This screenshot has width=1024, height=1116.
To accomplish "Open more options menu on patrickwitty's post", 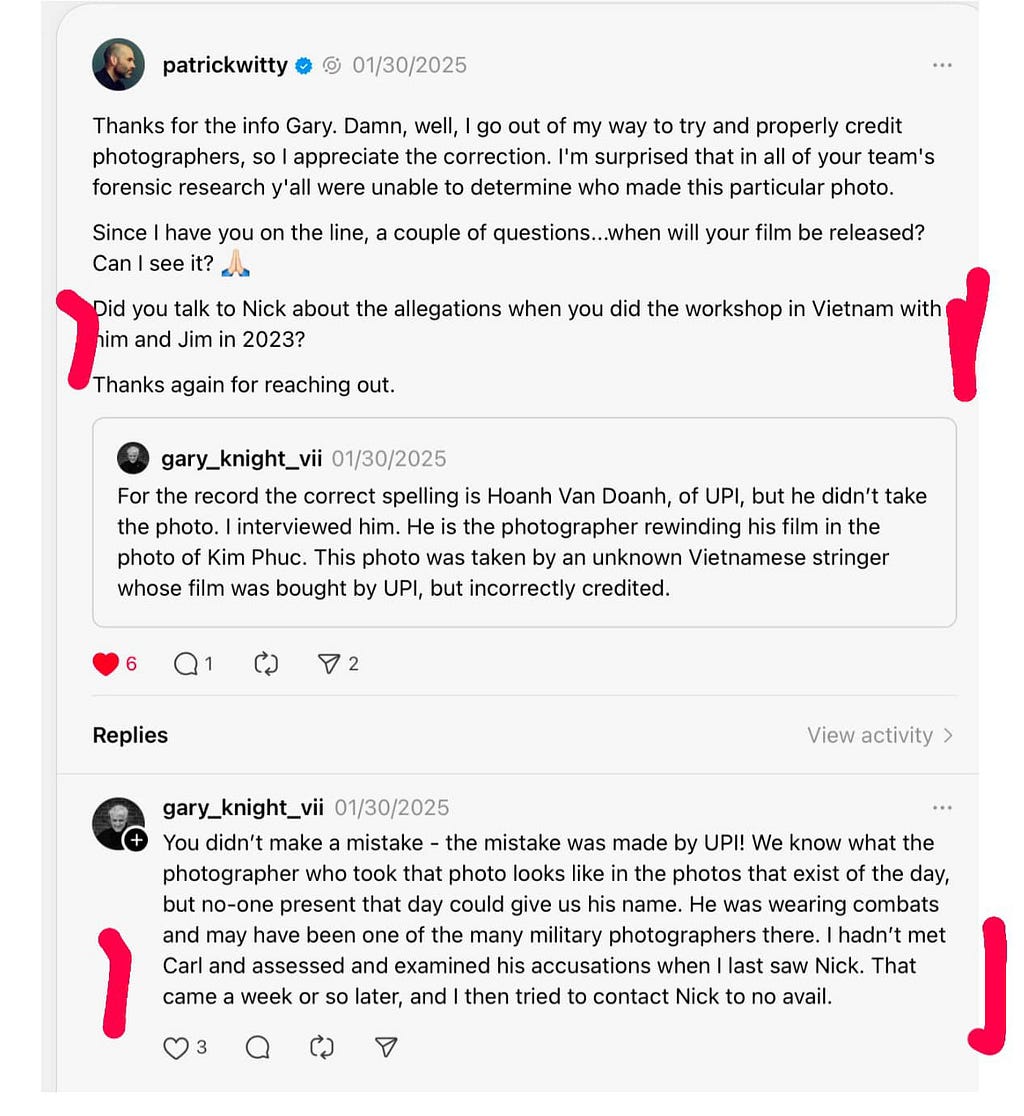I will click(x=942, y=65).
